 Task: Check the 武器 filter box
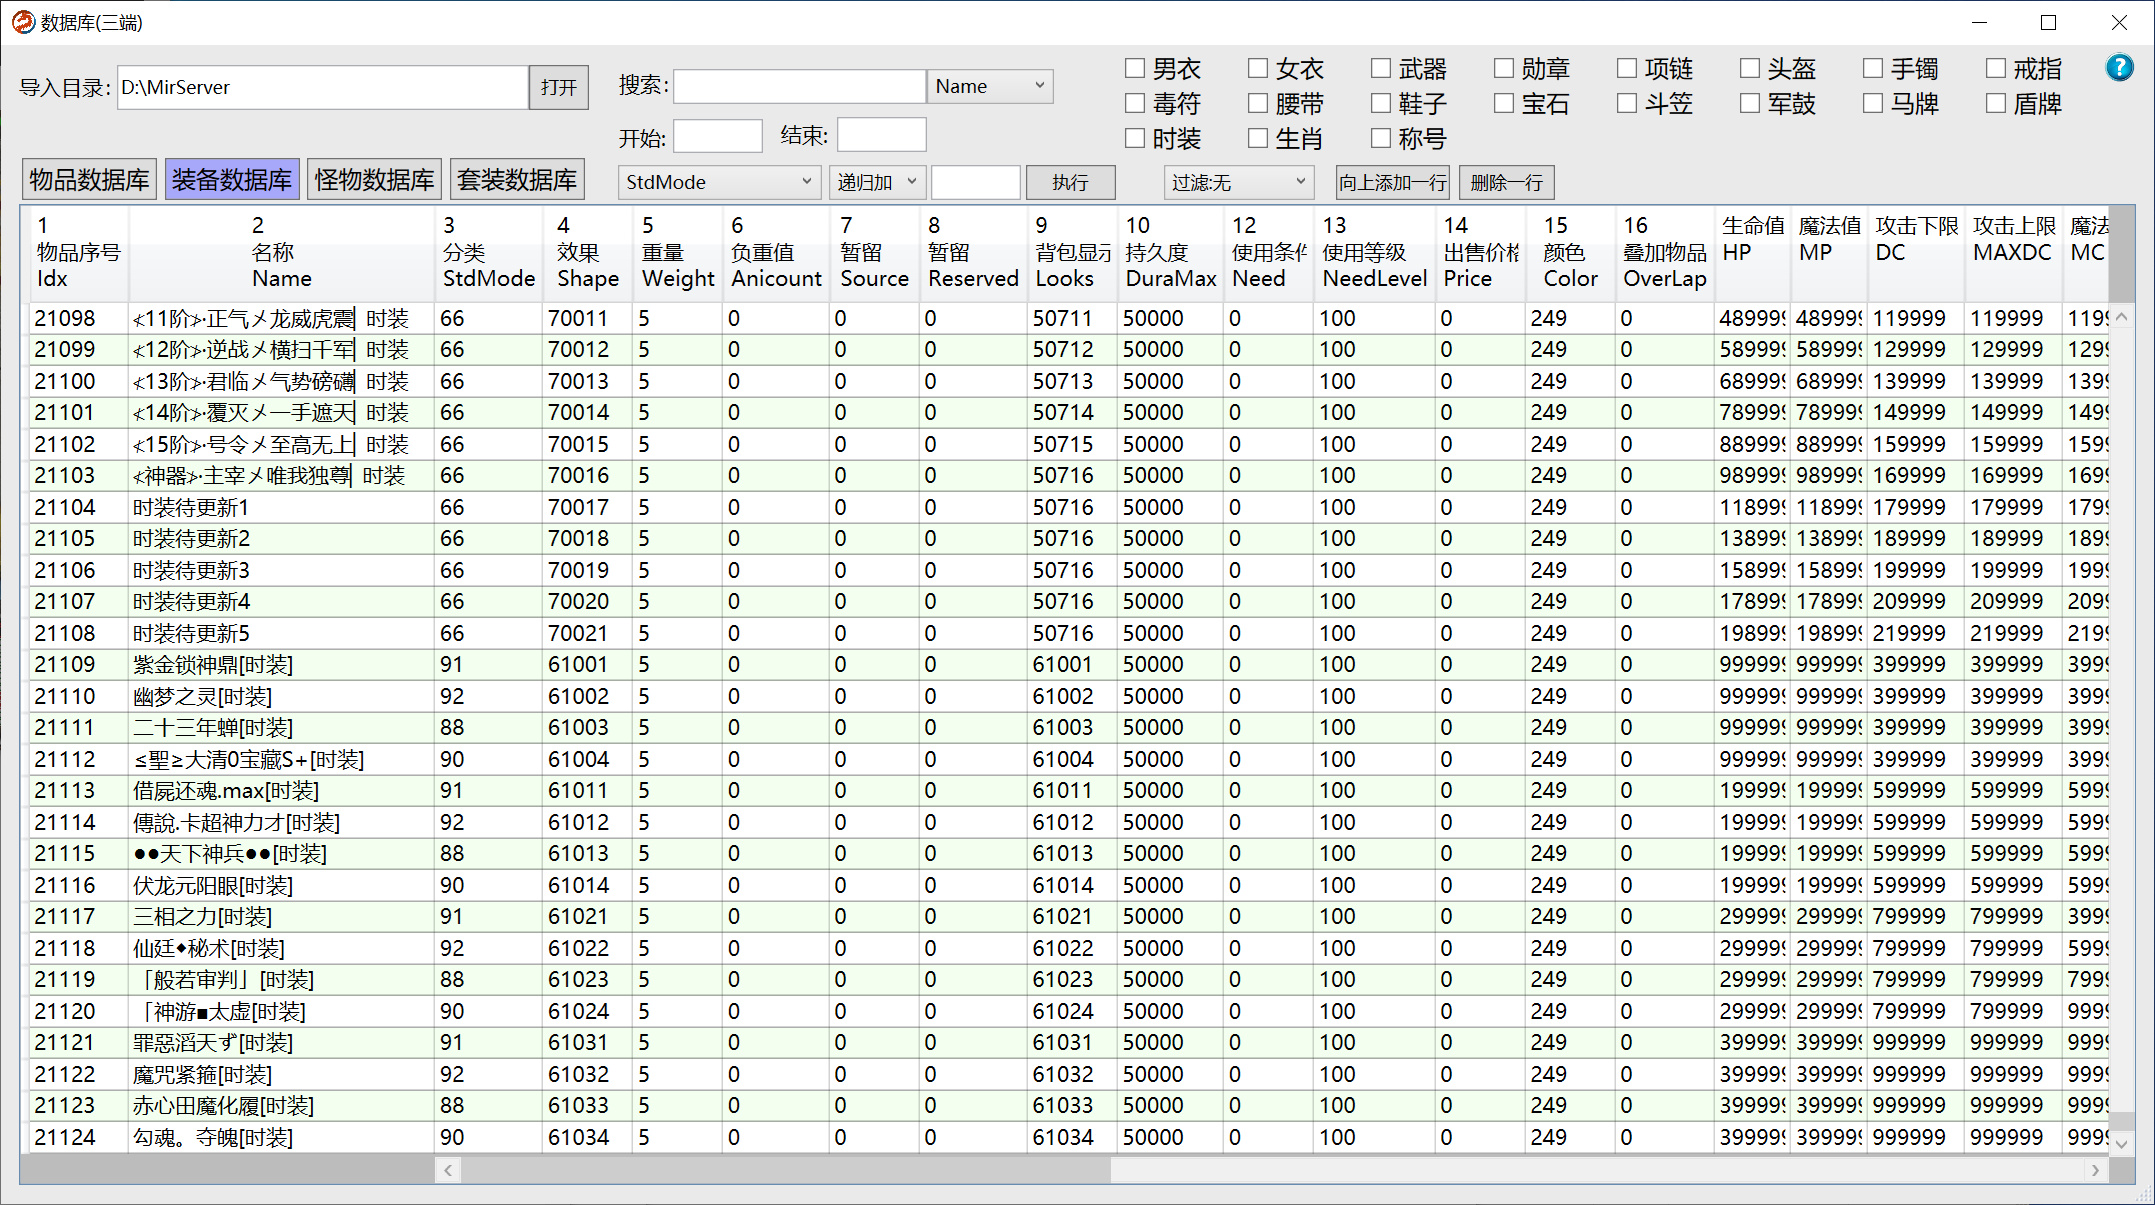(x=1381, y=68)
